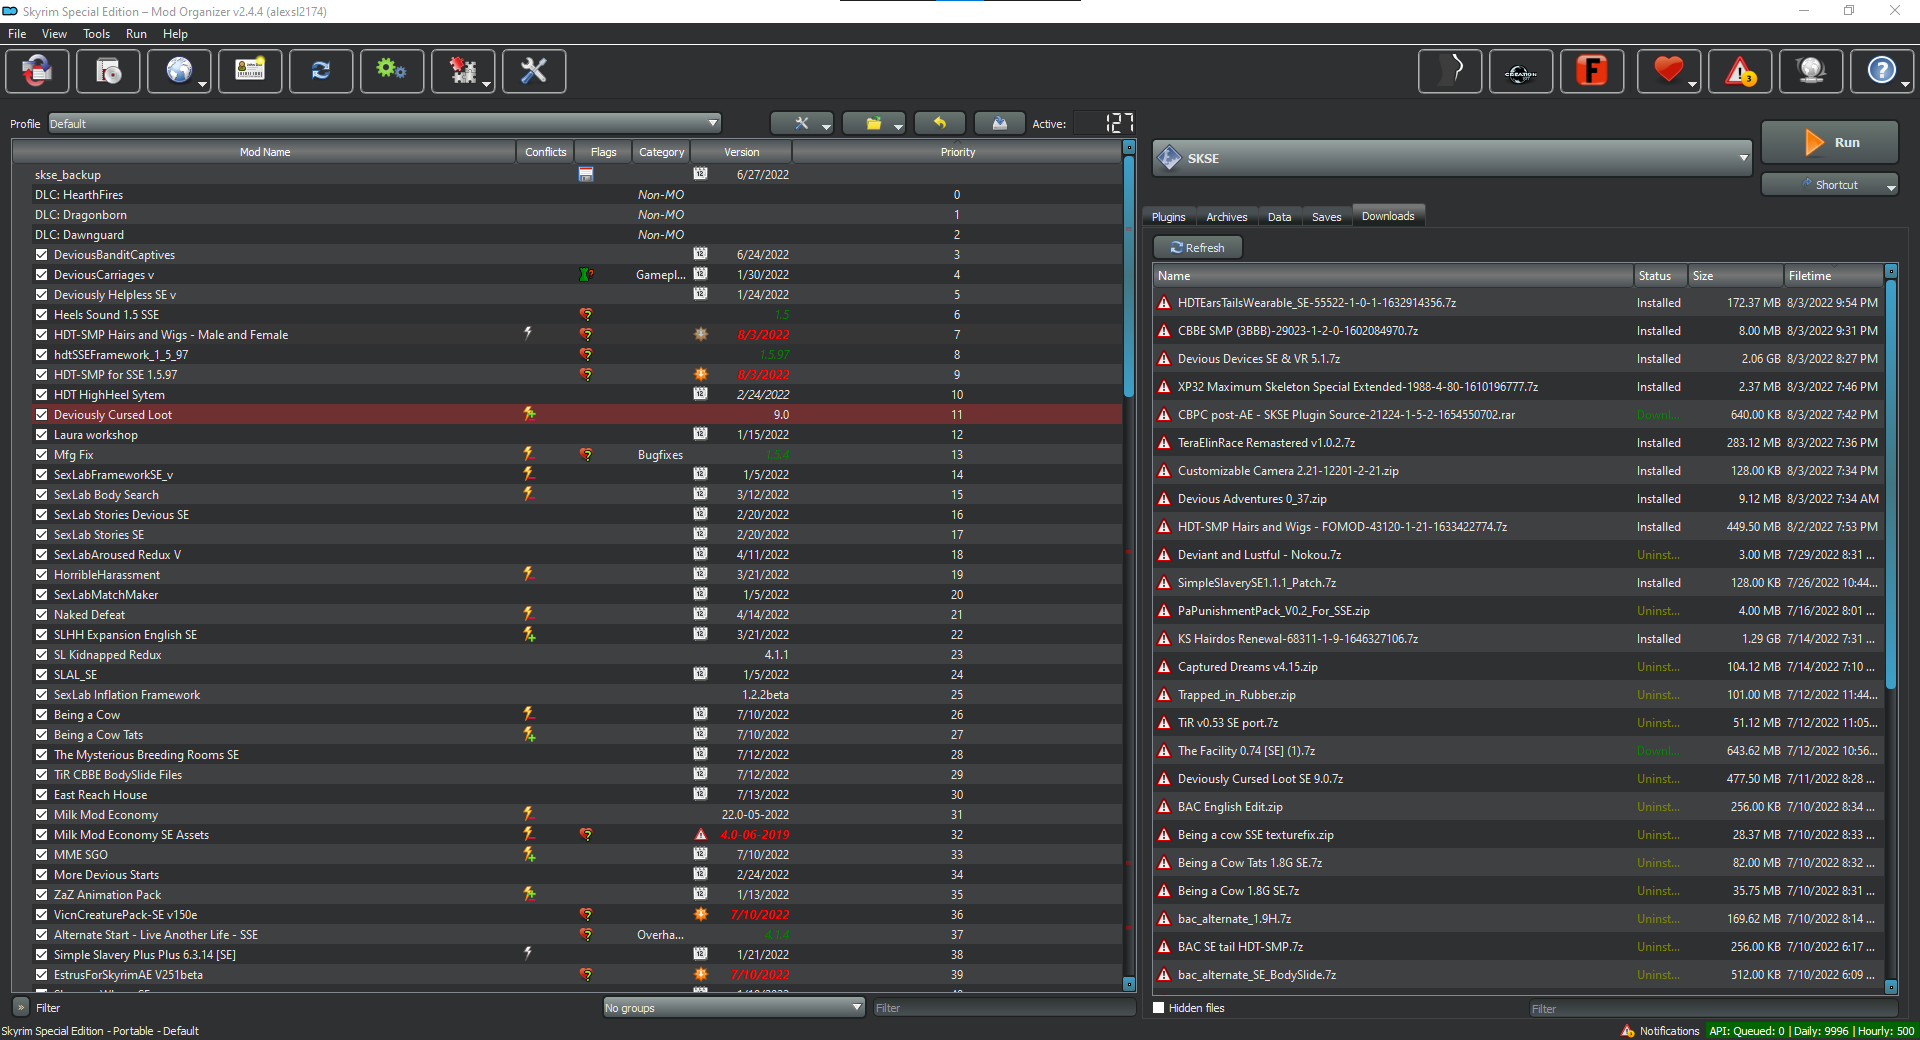Screen dimensions: 1920x1040
Task: Switch to the Plugins tab
Action: click(1168, 217)
